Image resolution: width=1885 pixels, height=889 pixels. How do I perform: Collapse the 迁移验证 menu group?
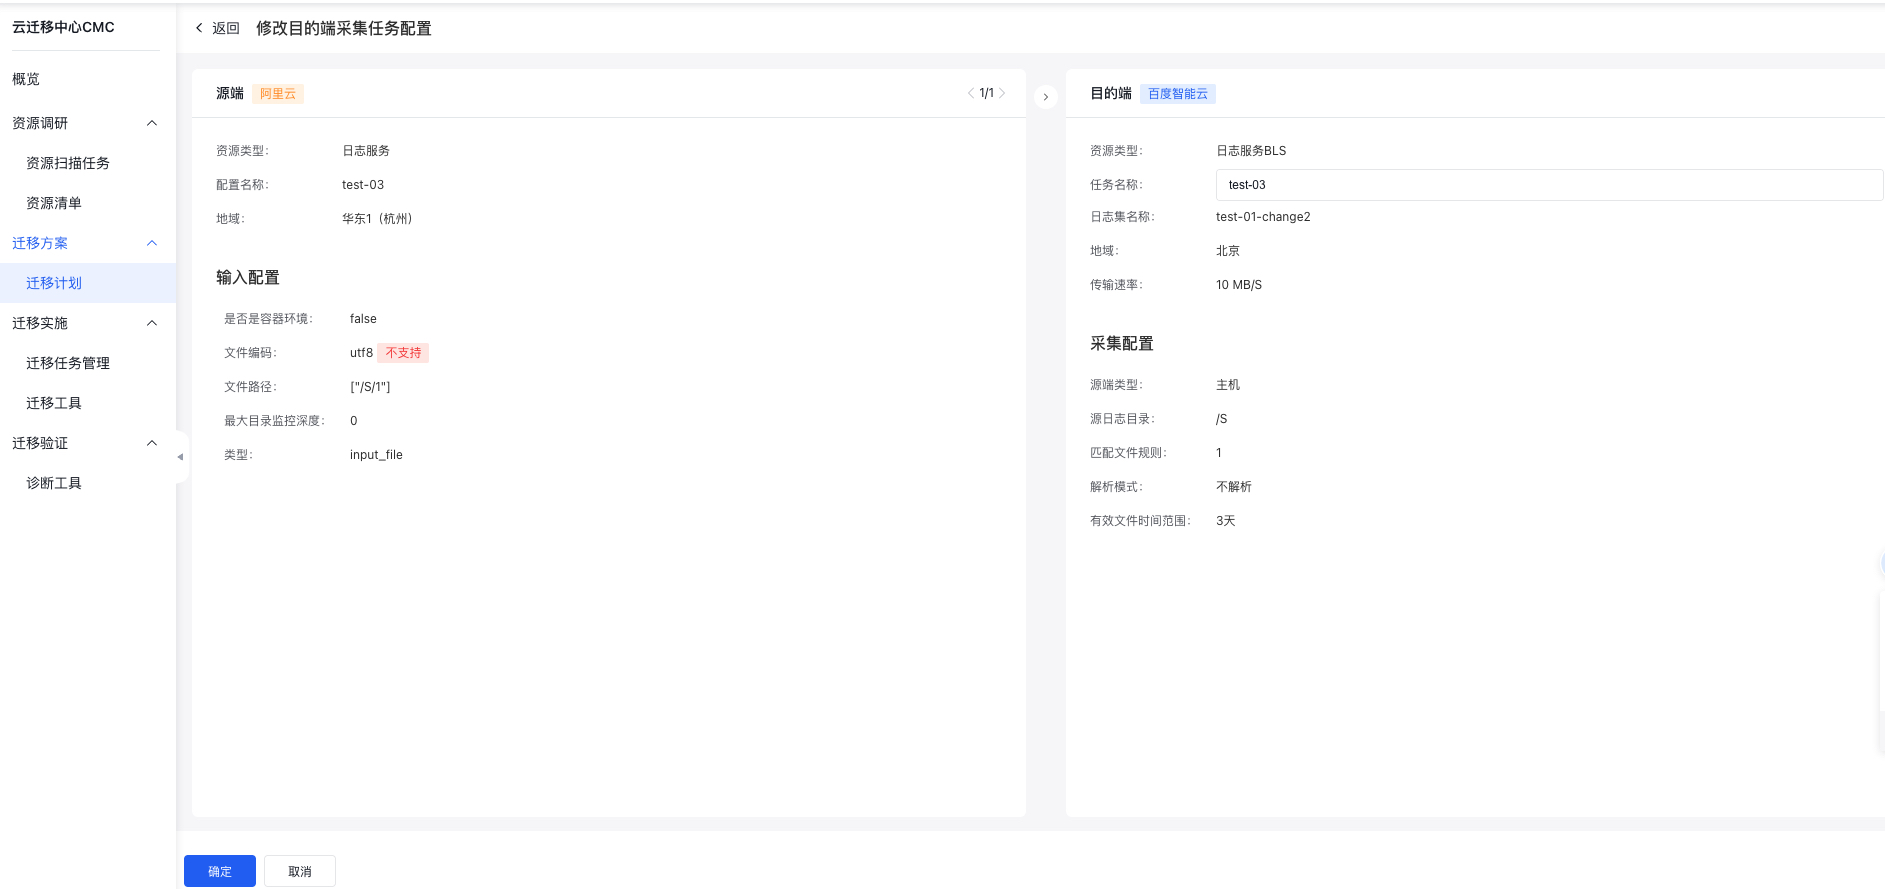pyautogui.click(x=152, y=443)
